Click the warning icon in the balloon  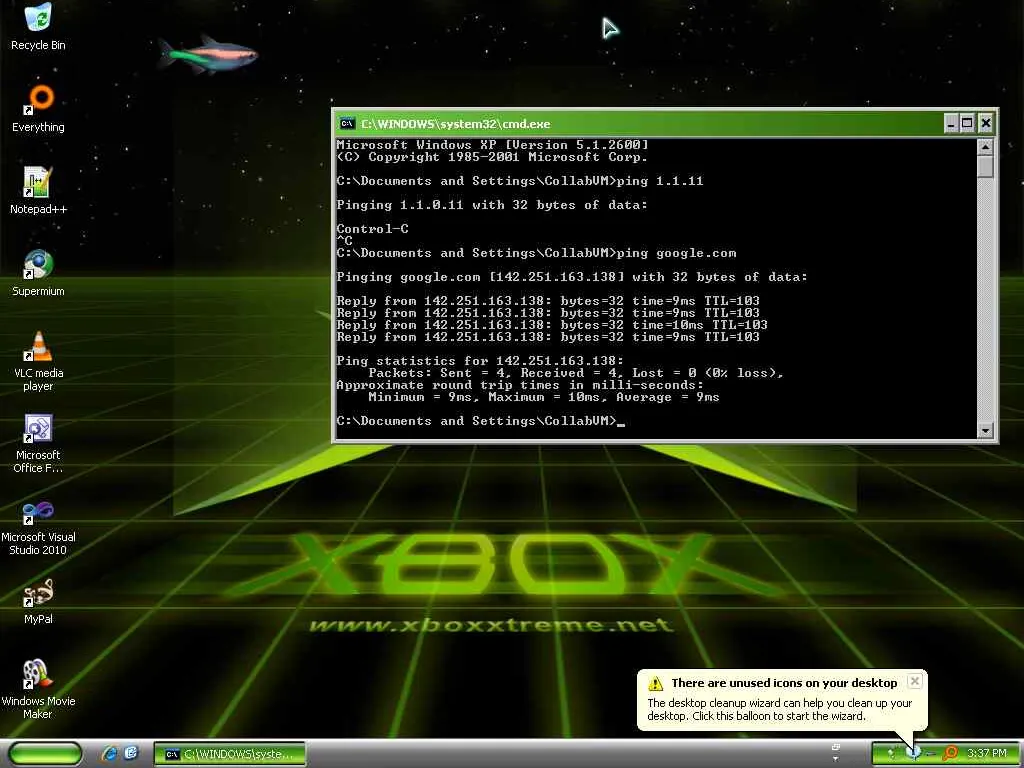pyautogui.click(x=655, y=684)
